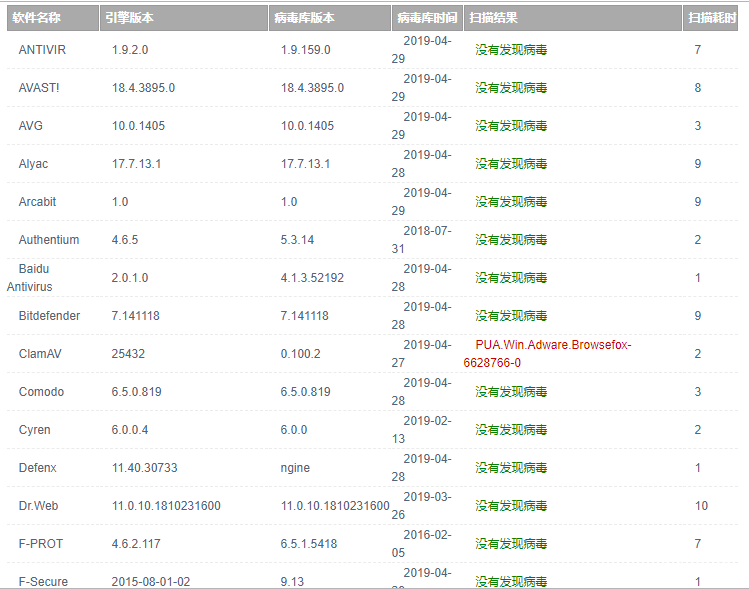Click Dr.Web engine version 11.0.10.1810231600
Image resolution: width=749 pixels, height=589 pixels.
click(166, 505)
